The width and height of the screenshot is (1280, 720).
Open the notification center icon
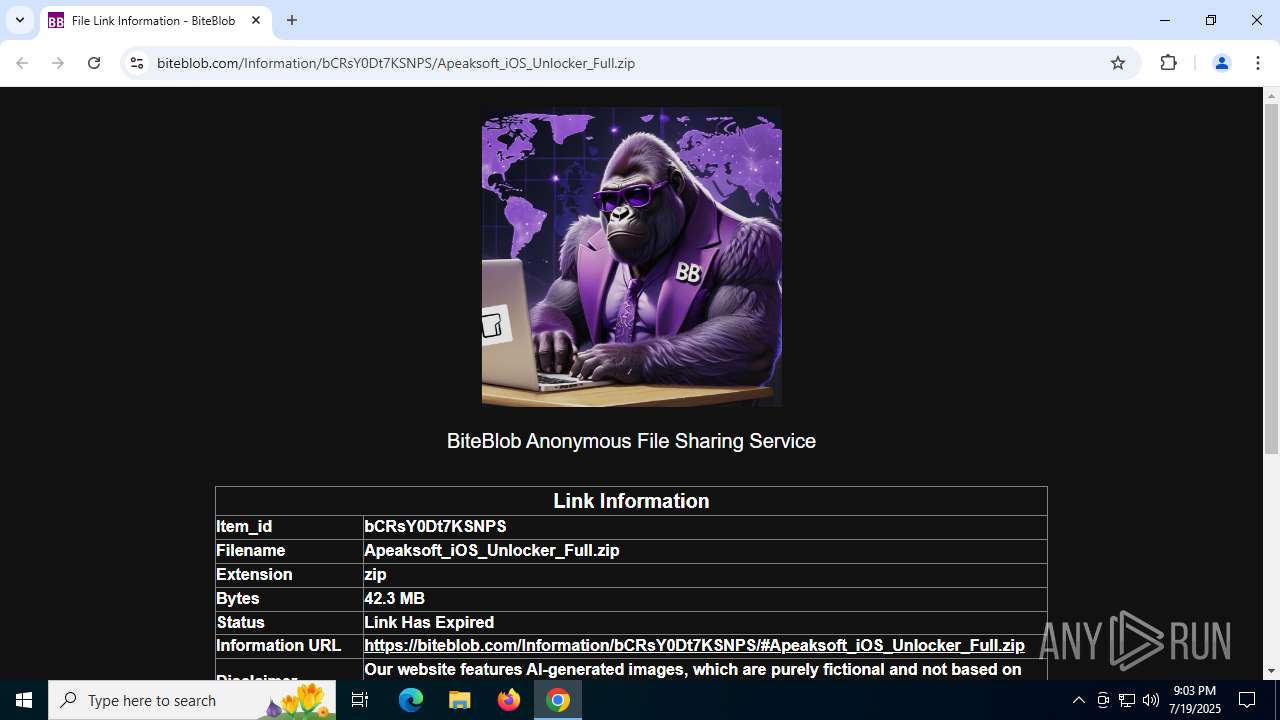click(1247, 700)
